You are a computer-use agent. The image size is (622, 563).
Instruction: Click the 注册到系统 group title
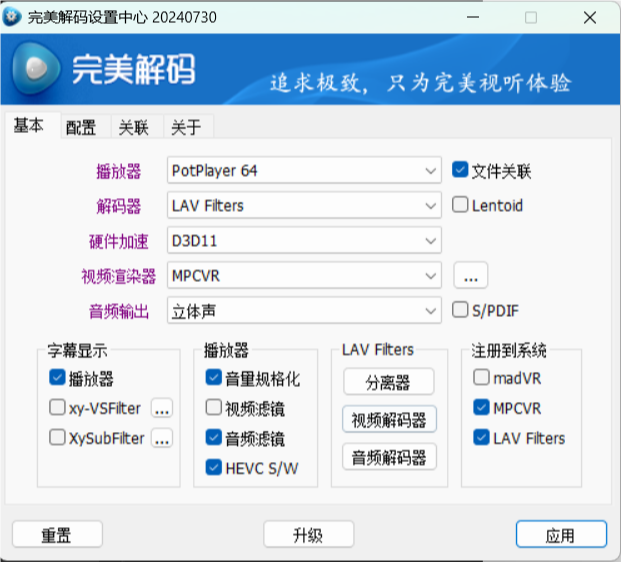(x=509, y=351)
